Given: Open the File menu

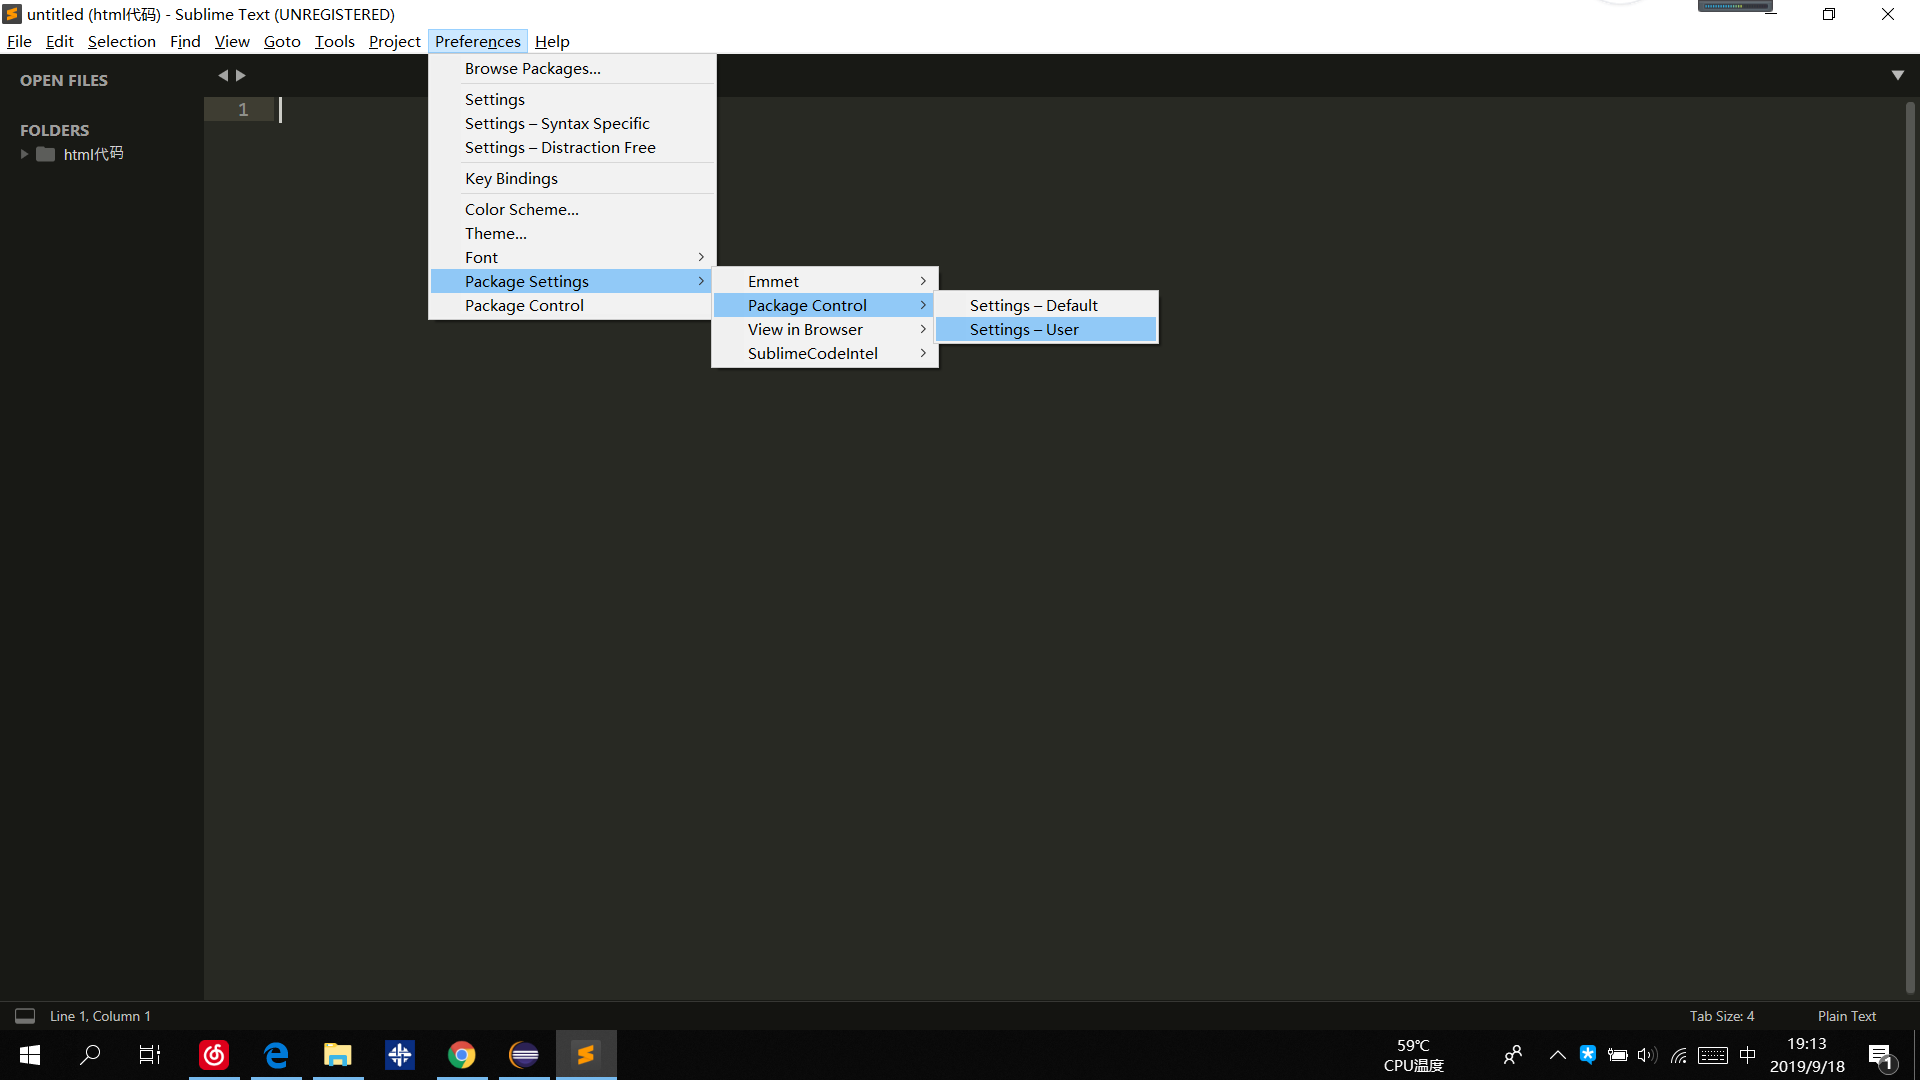Looking at the screenshot, I should tap(19, 41).
